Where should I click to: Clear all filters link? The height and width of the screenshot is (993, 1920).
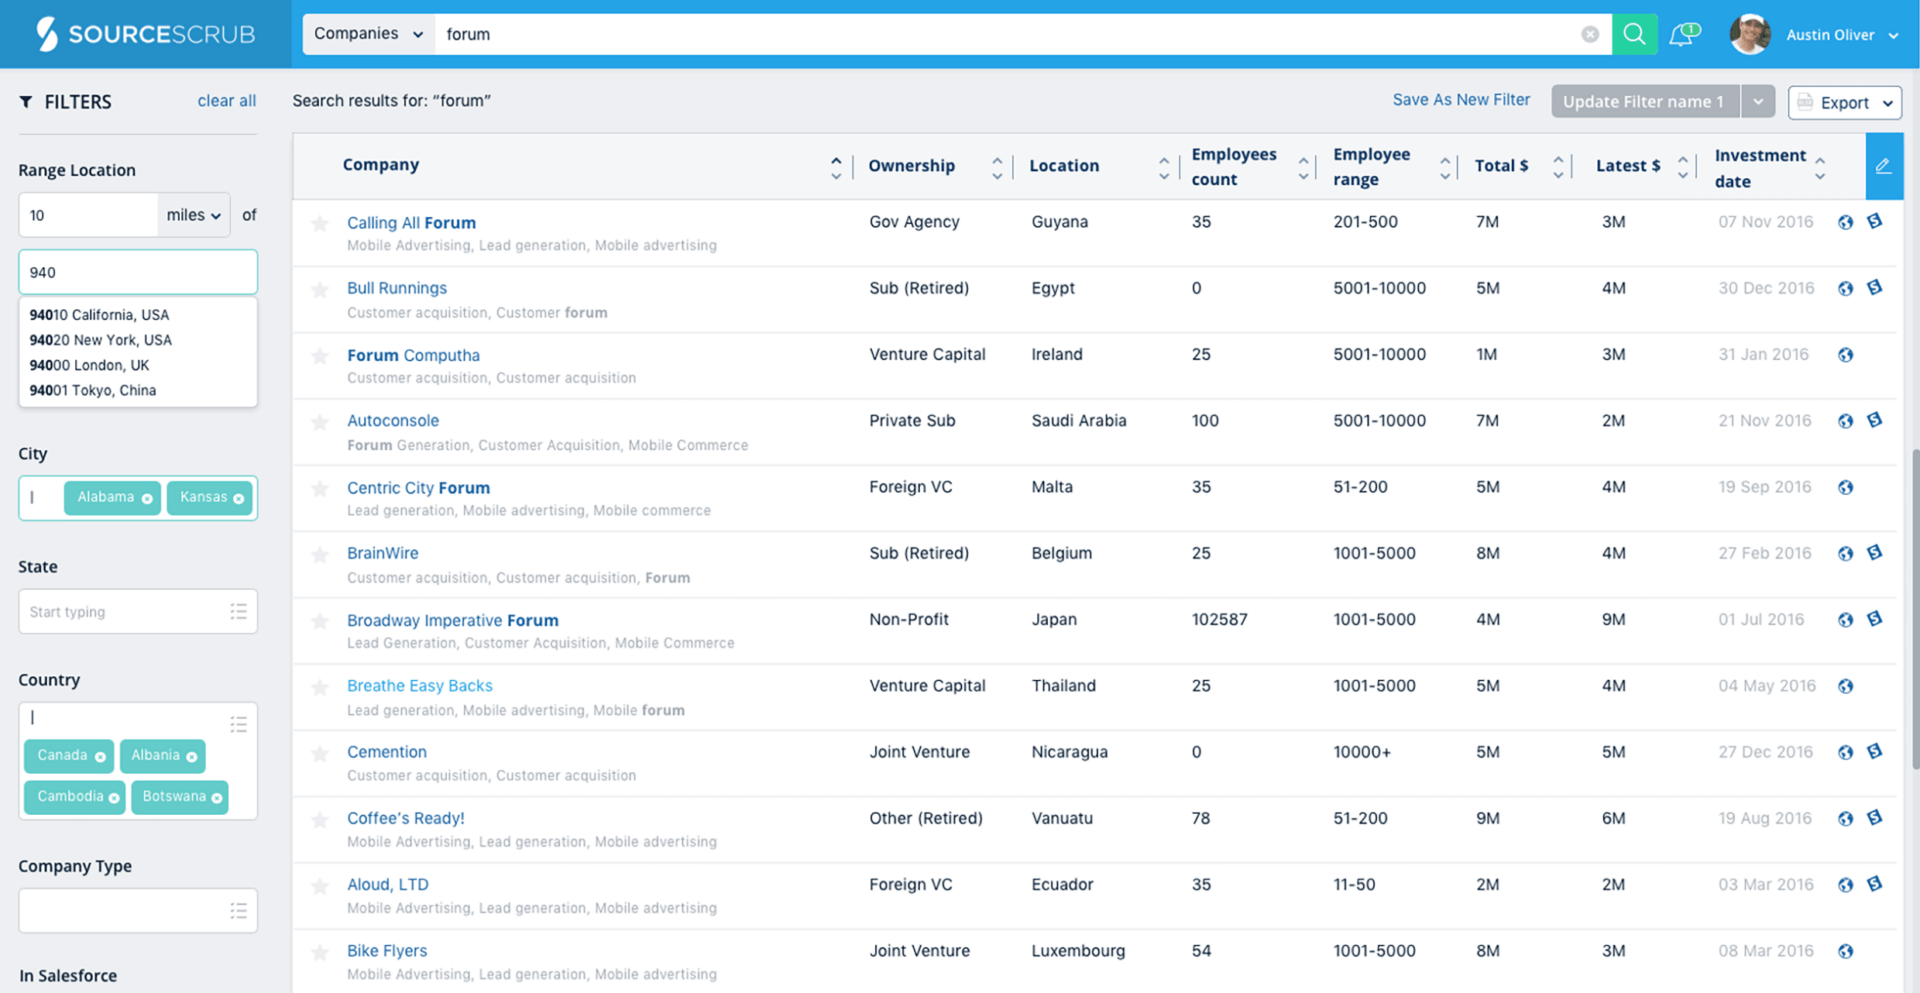pyautogui.click(x=227, y=101)
